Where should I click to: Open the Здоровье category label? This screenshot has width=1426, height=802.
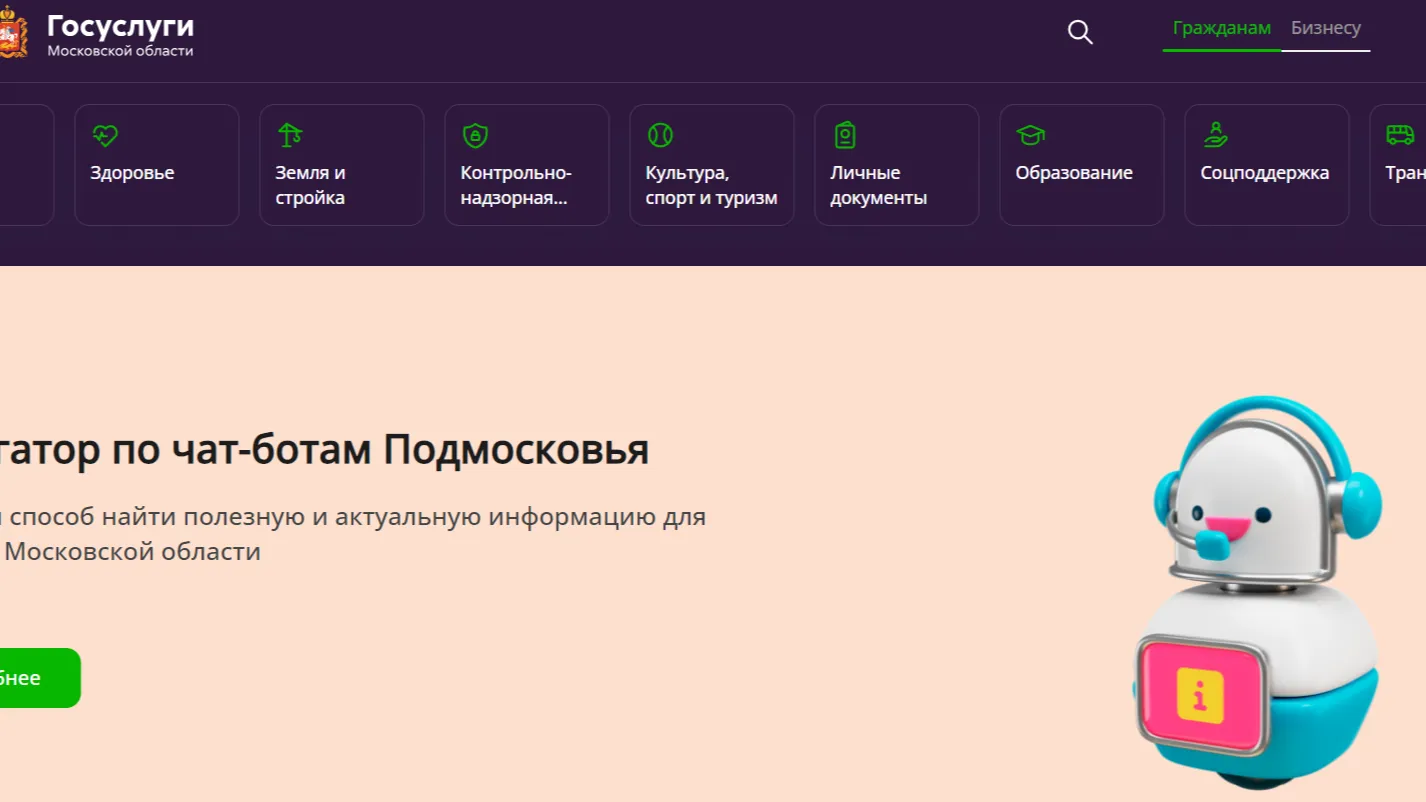point(132,173)
